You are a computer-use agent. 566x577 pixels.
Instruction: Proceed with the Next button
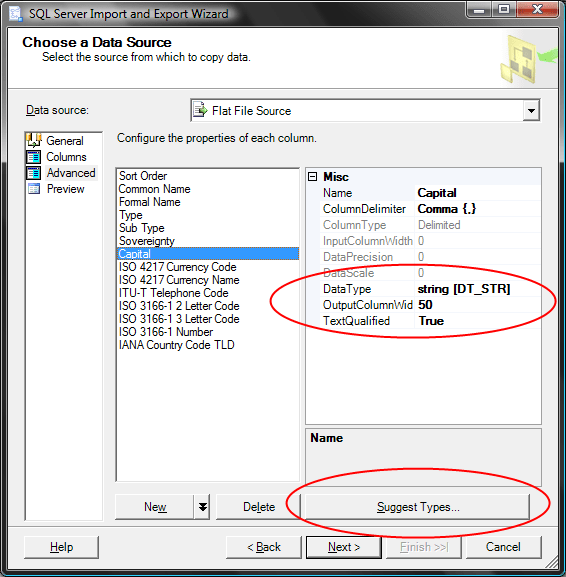pyautogui.click(x=344, y=547)
